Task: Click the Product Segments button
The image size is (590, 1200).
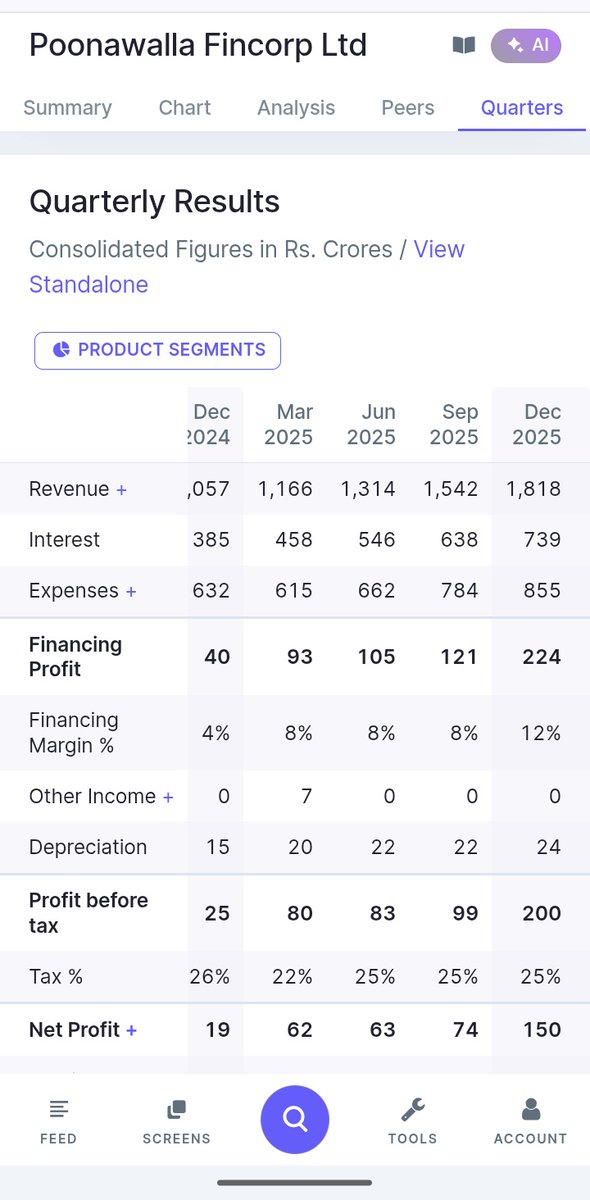Action: [158, 350]
